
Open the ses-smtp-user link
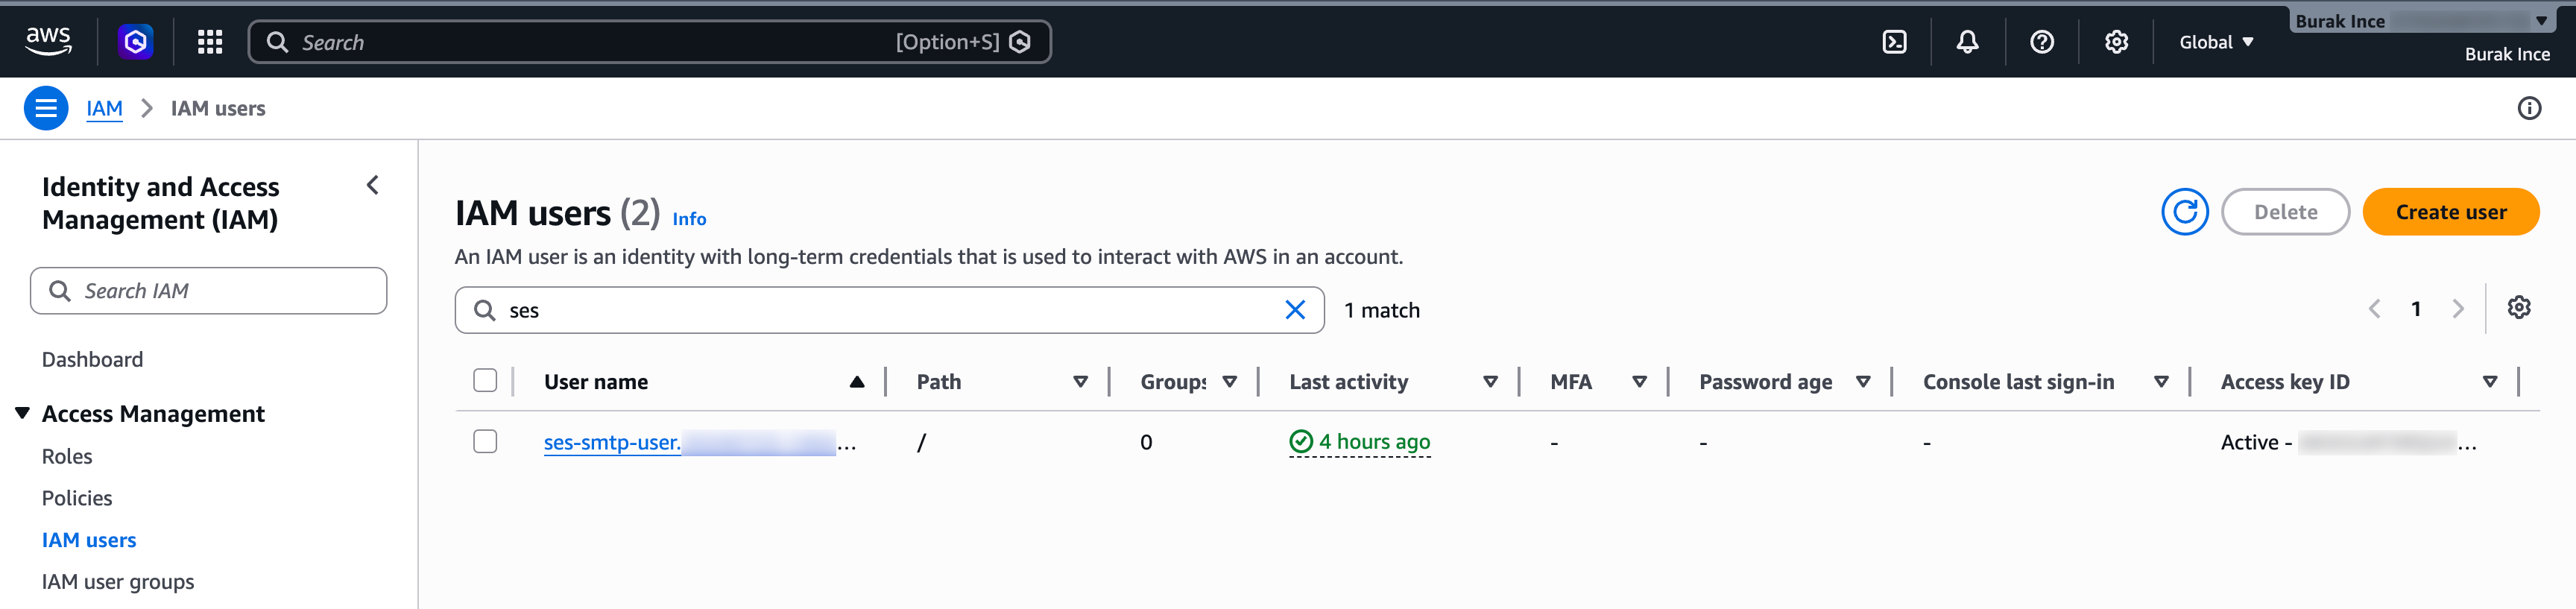tap(699, 442)
